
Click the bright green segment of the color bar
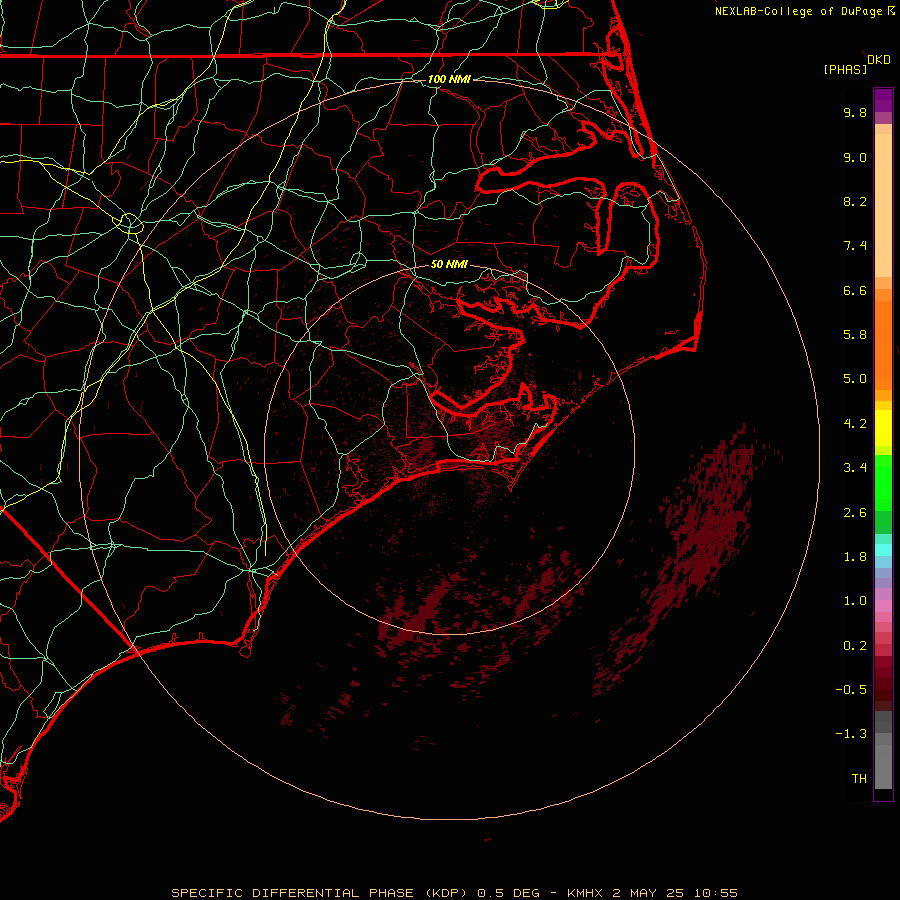[x=883, y=482]
